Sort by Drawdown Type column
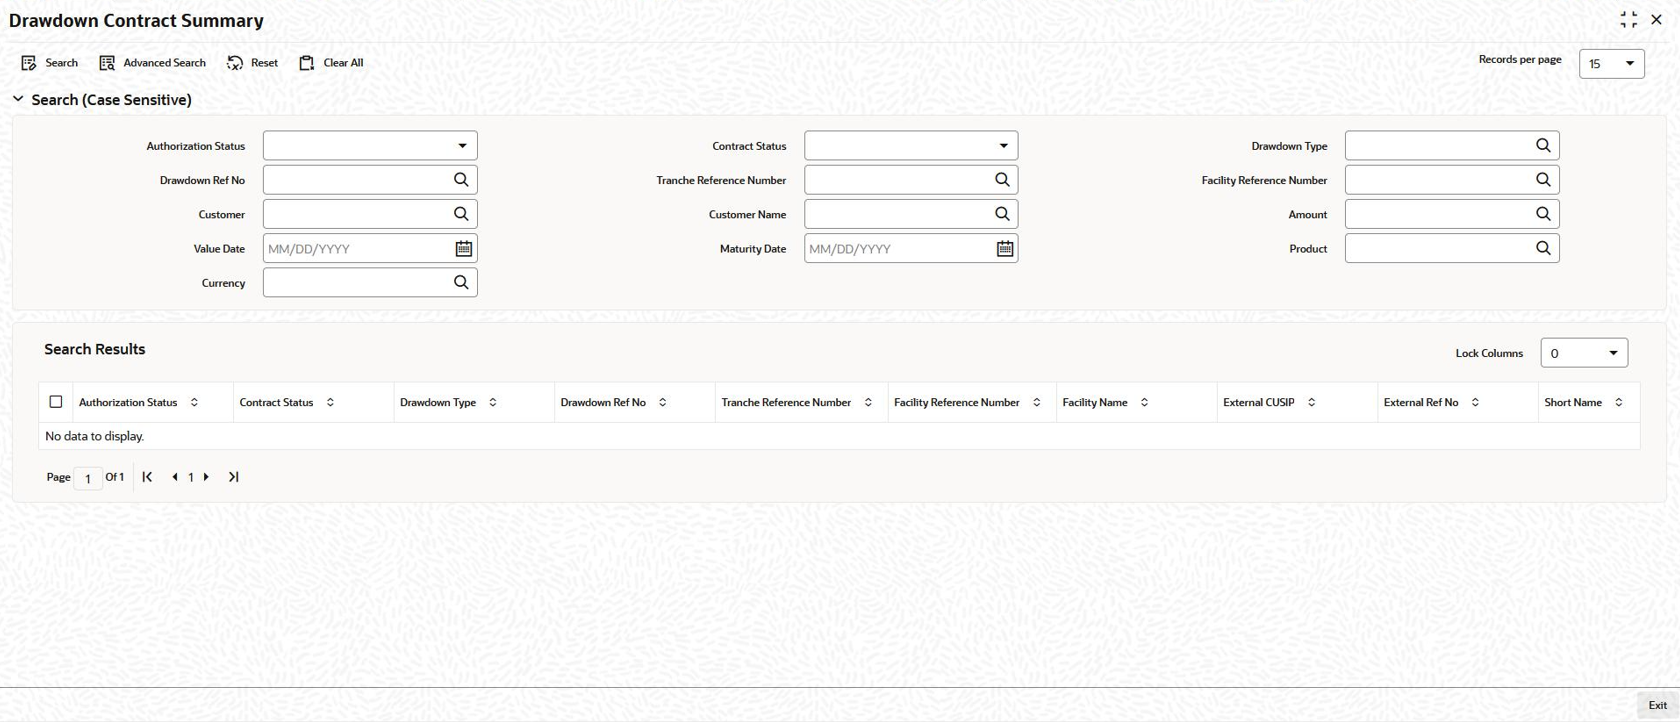Viewport: 1680px width, 722px height. click(493, 402)
